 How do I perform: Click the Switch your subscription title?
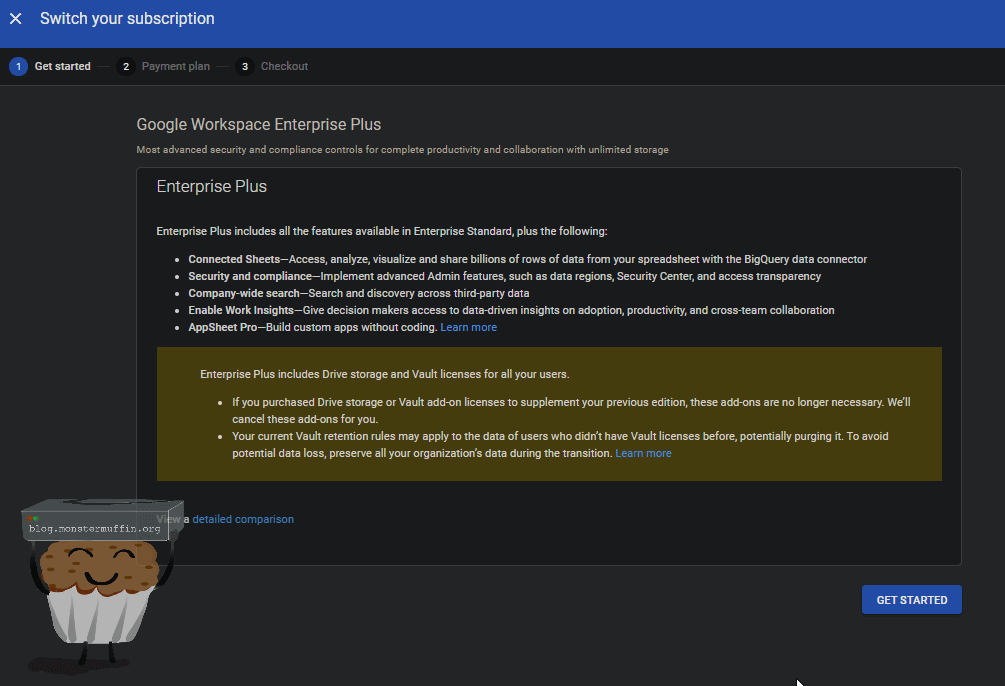(127, 19)
